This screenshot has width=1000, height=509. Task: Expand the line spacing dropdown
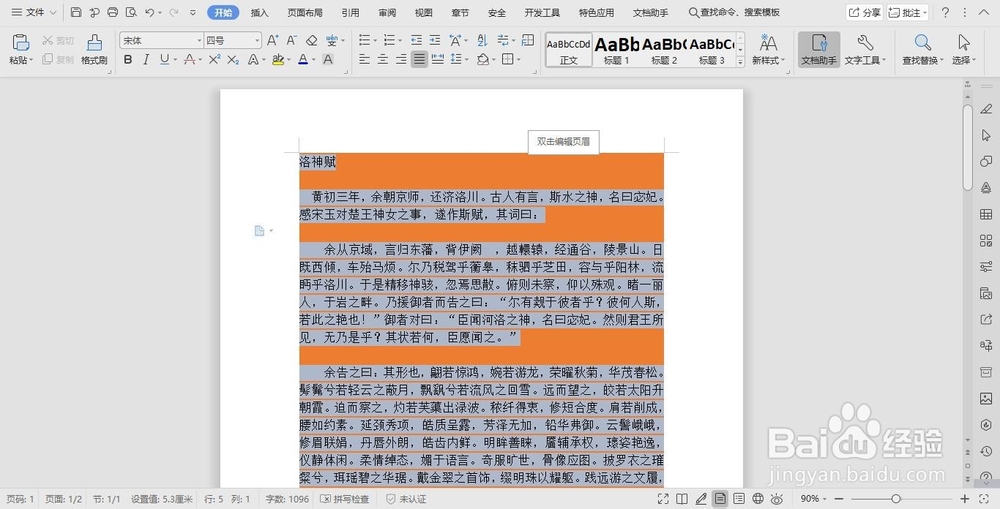[467, 59]
